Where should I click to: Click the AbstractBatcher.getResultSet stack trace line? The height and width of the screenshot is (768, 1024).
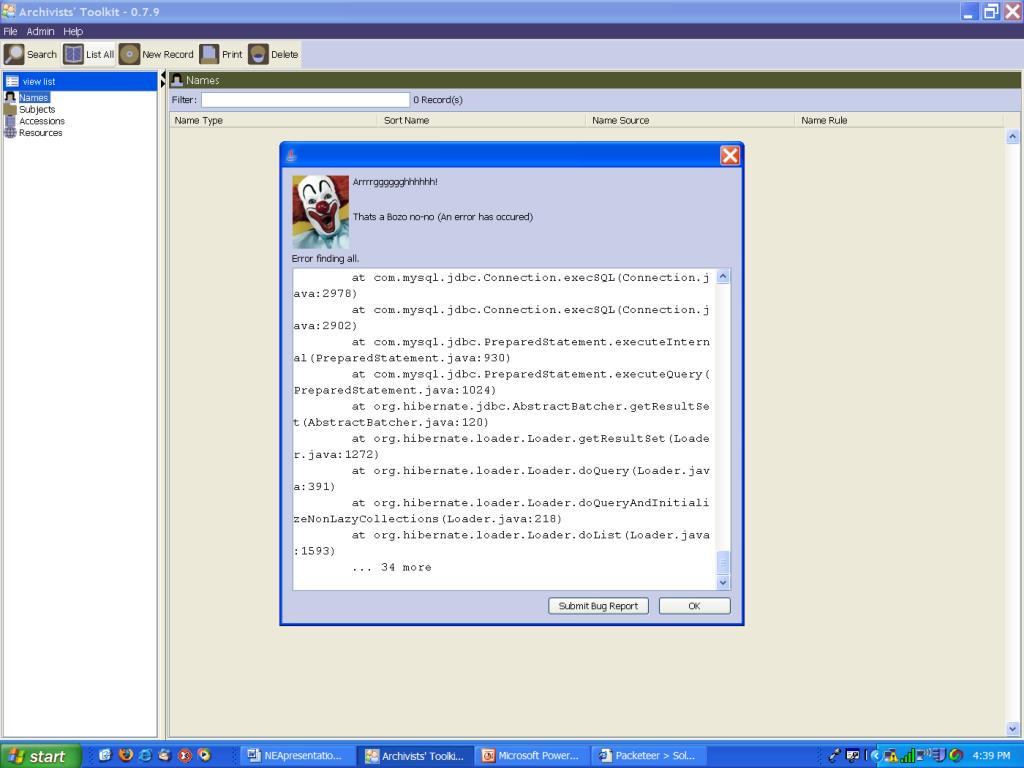tap(502, 414)
